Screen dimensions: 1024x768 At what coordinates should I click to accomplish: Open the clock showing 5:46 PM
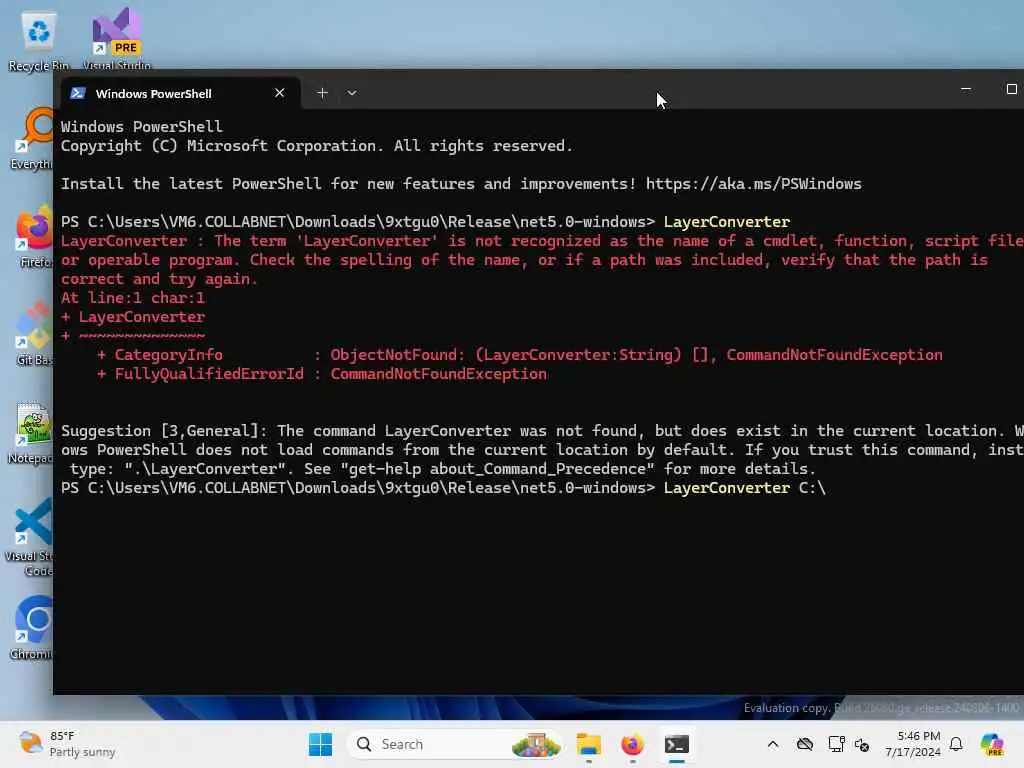(x=912, y=744)
